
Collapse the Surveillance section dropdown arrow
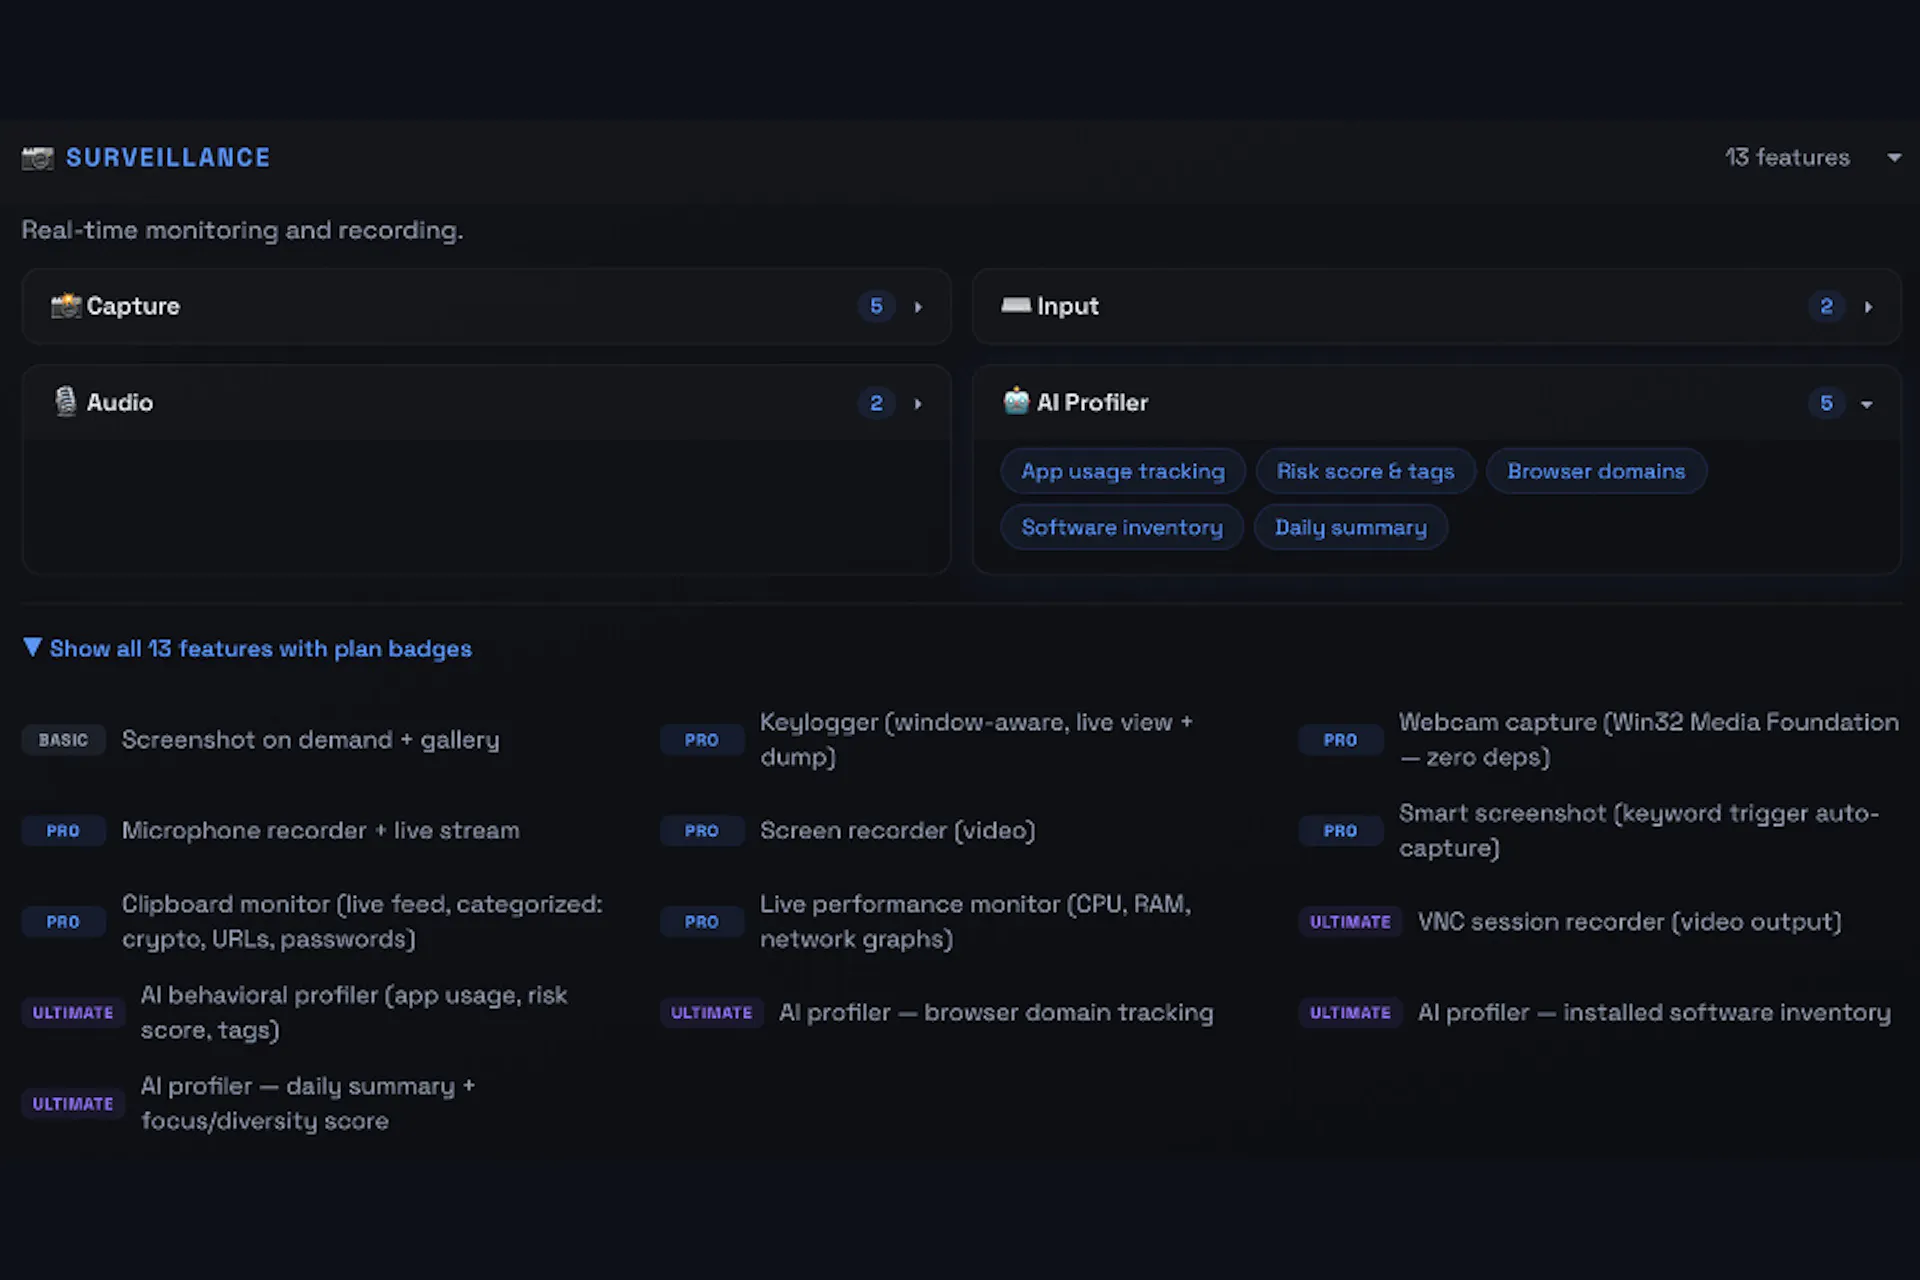pyautogui.click(x=1894, y=158)
